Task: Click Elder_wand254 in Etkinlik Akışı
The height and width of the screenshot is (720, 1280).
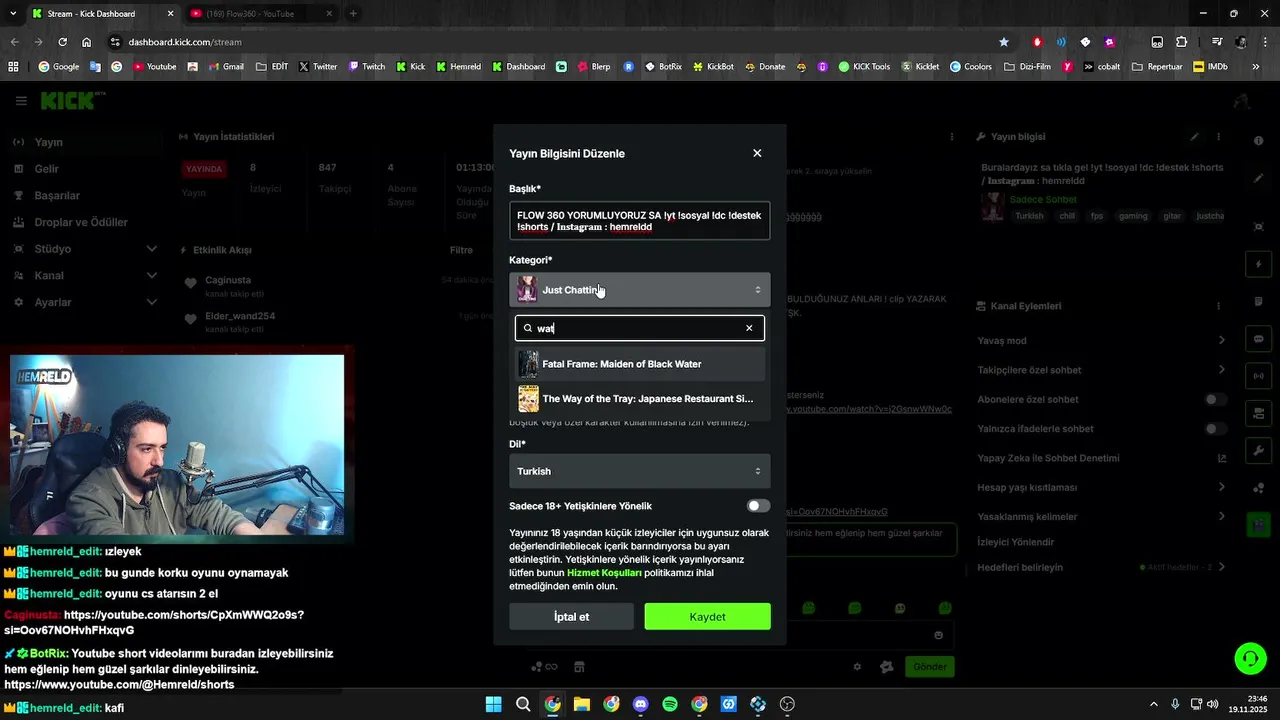Action: [240, 316]
